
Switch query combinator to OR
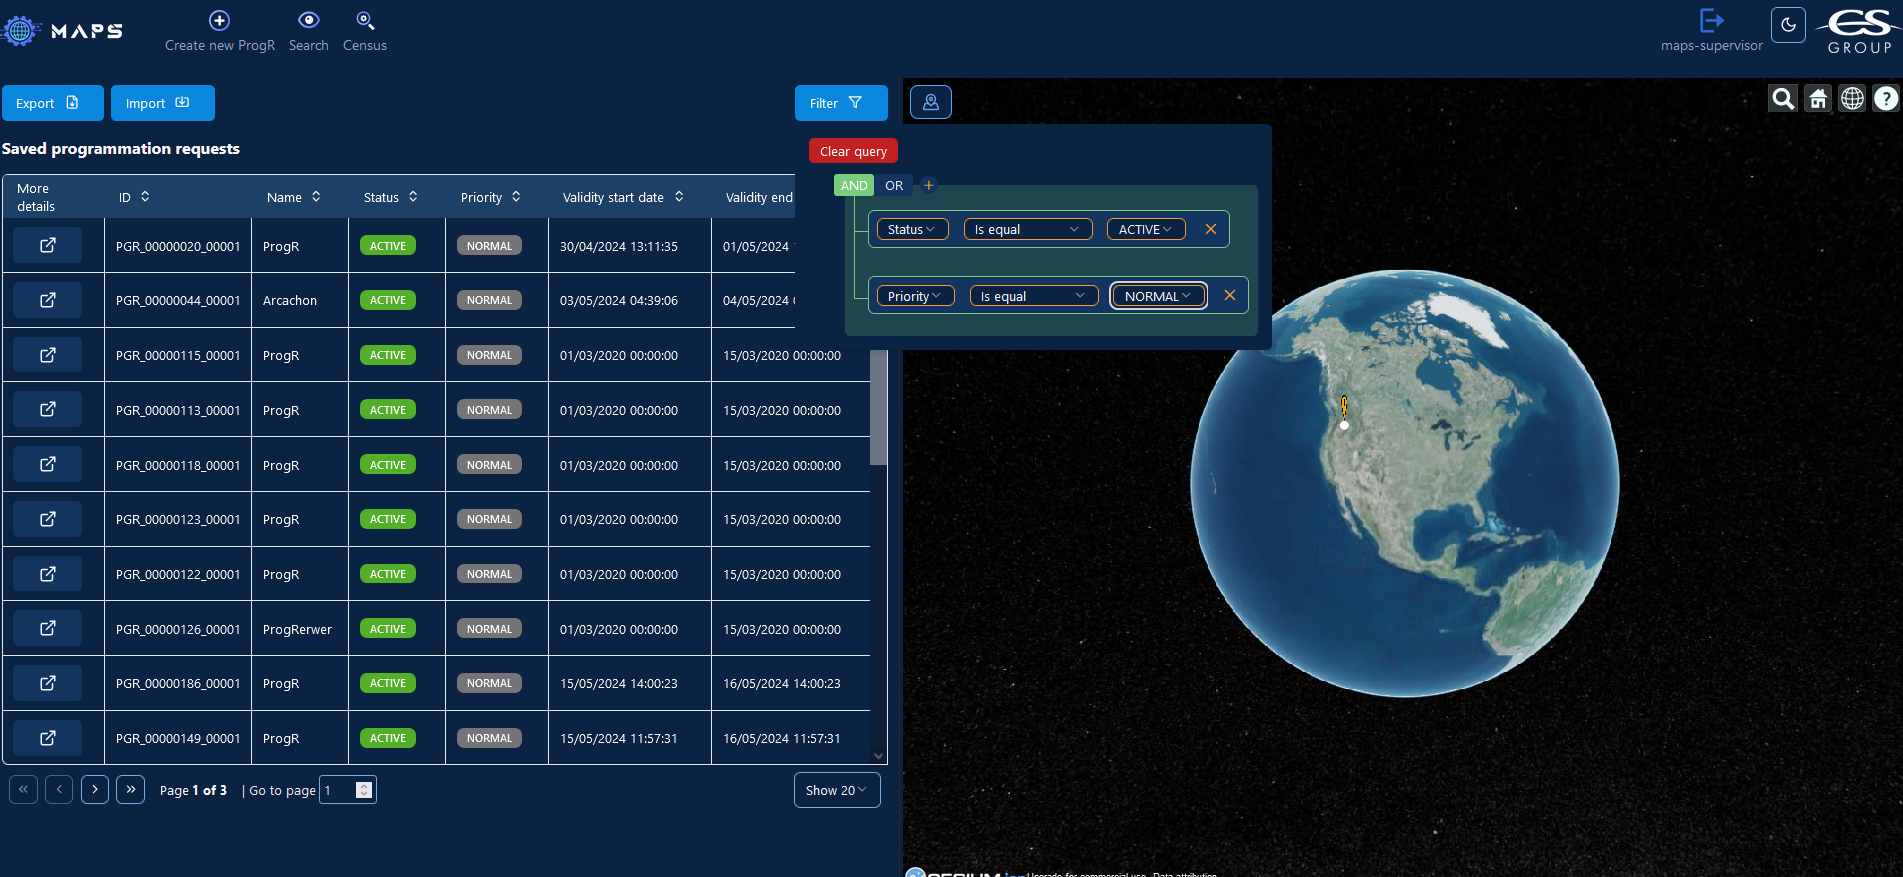click(893, 185)
